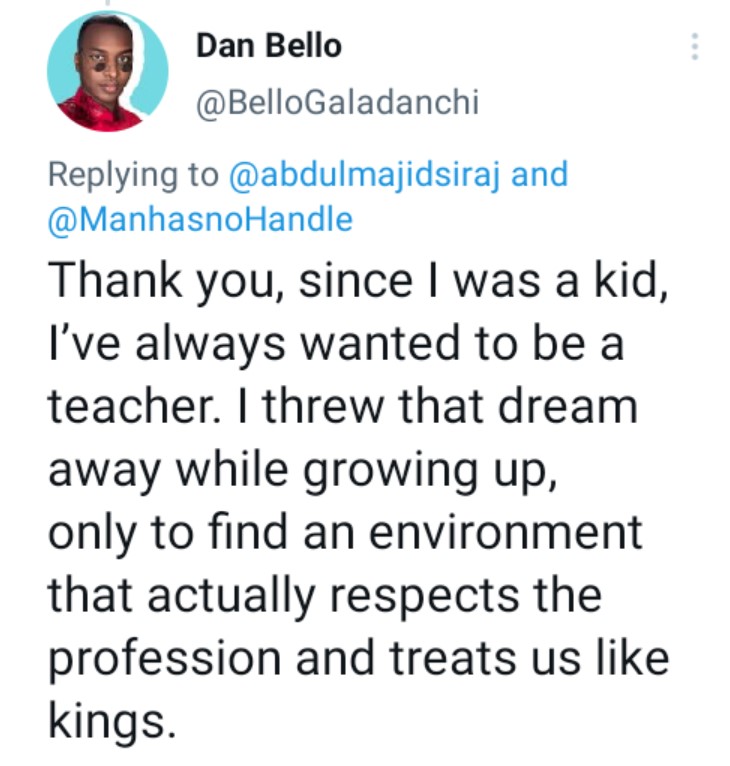The image size is (730, 766).
Task: Click the word "kid," in the first line
Action: click(624, 283)
